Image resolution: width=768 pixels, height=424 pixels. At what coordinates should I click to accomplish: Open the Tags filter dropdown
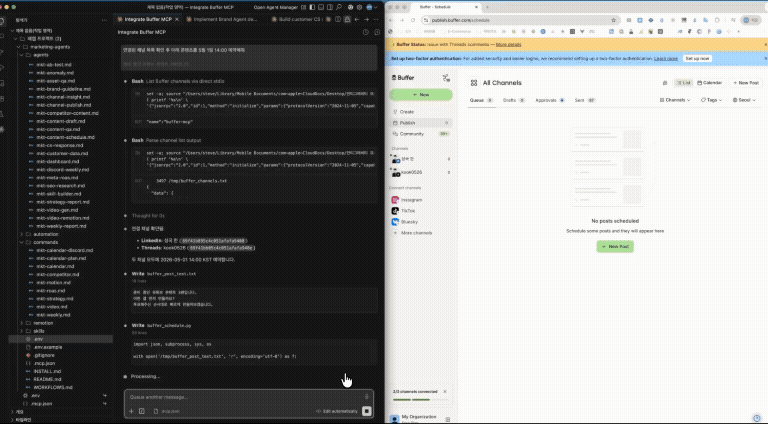(711, 100)
